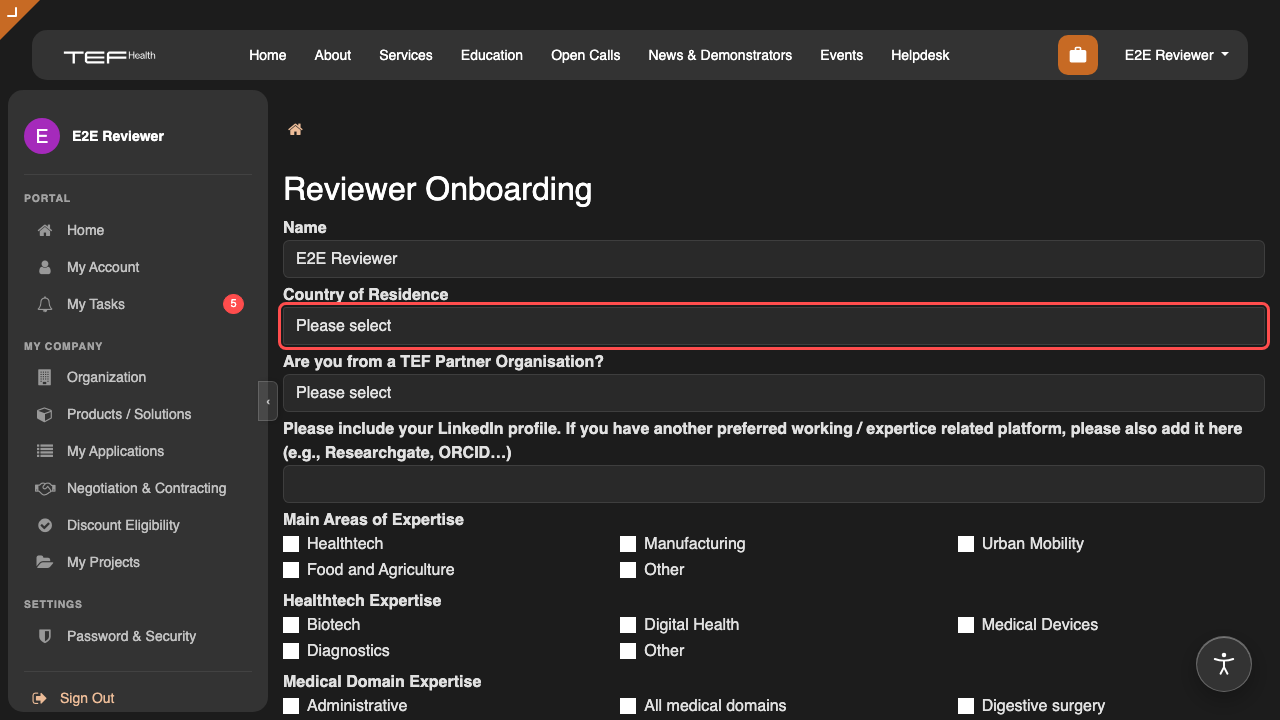
Task: Check the Medical Devices checkbox
Action: pyautogui.click(x=966, y=625)
